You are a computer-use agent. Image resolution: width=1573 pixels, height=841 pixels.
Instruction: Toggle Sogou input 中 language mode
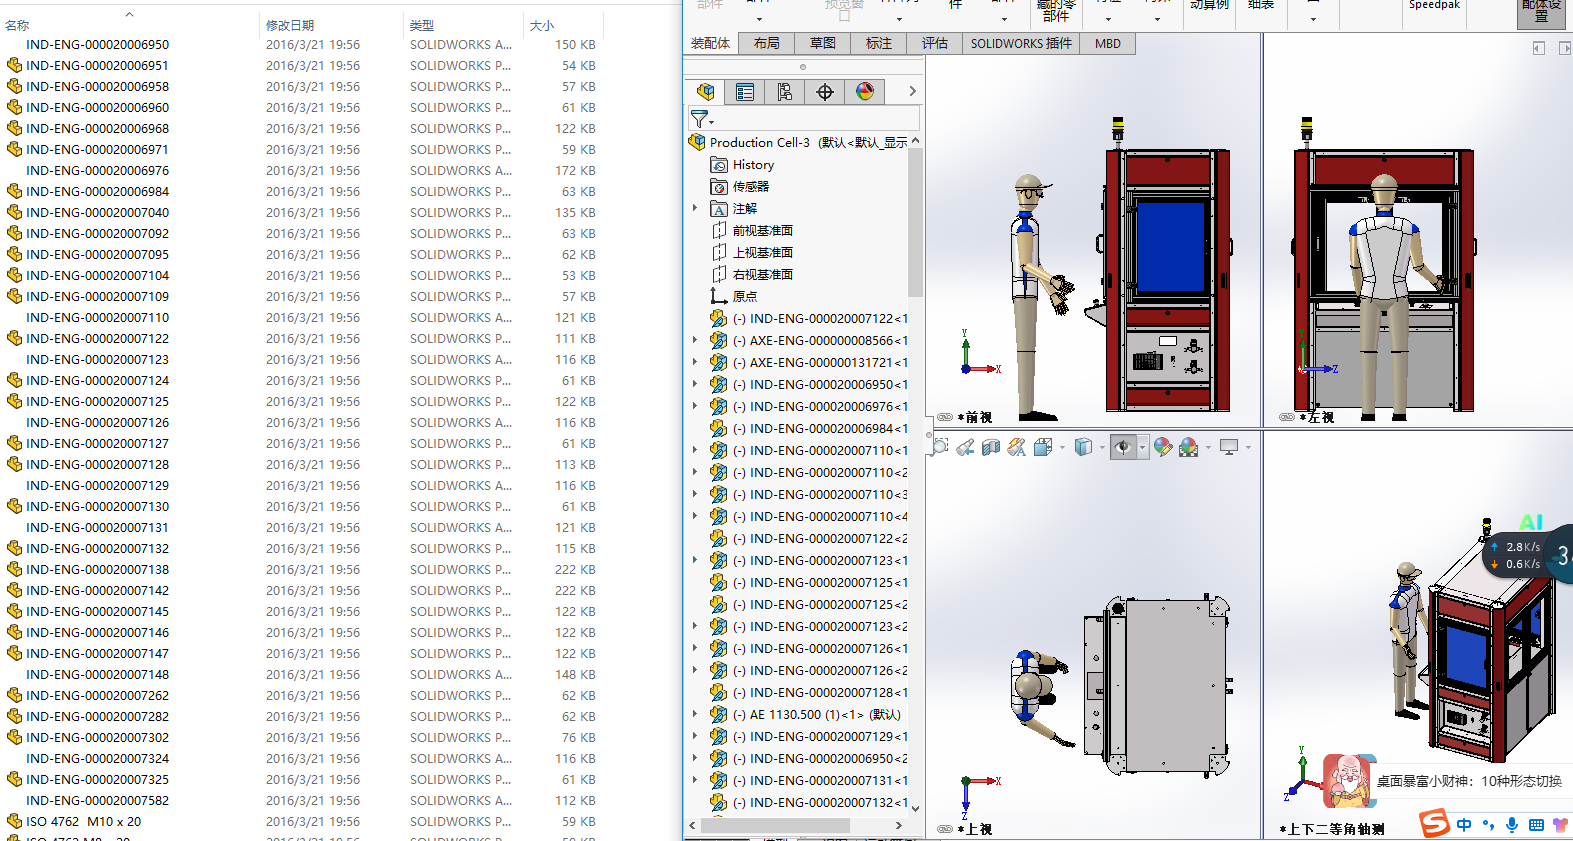click(1464, 825)
